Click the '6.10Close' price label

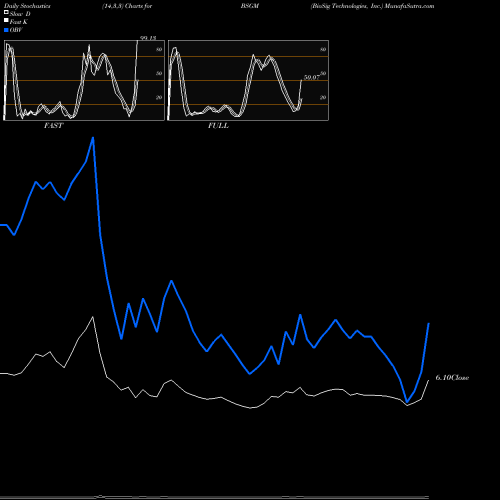pos(452,378)
